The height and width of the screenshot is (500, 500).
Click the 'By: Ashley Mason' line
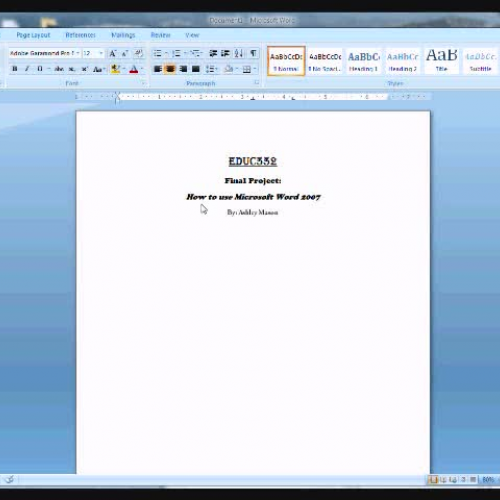[252, 212]
